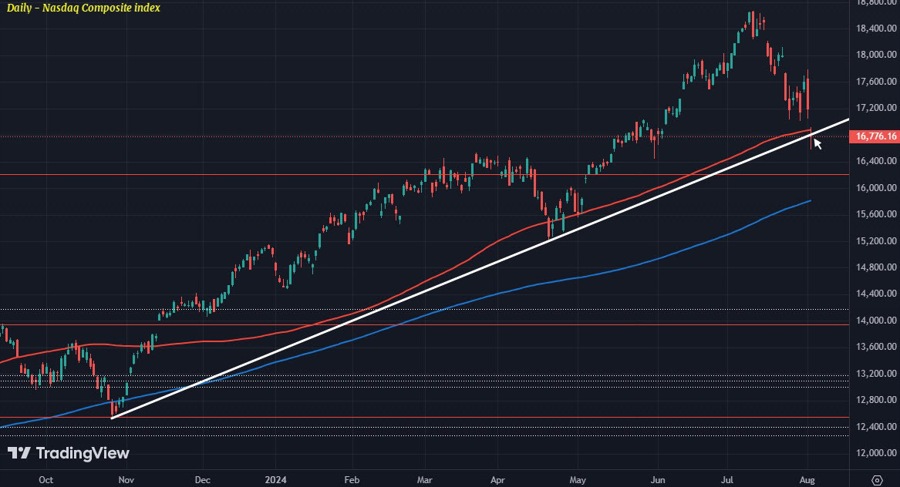Click the Oct label on time axis
This screenshot has height=487, width=900.
pyautogui.click(x=44, y=479)
